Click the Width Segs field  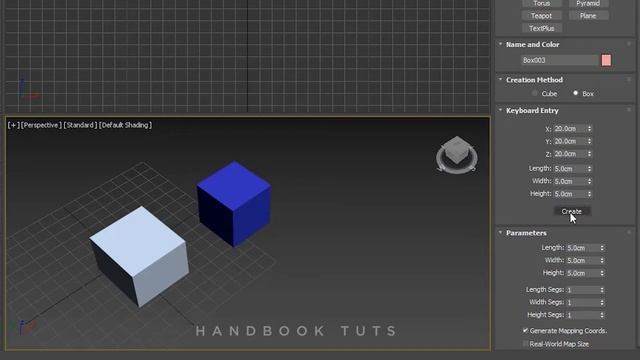point(582,302)
